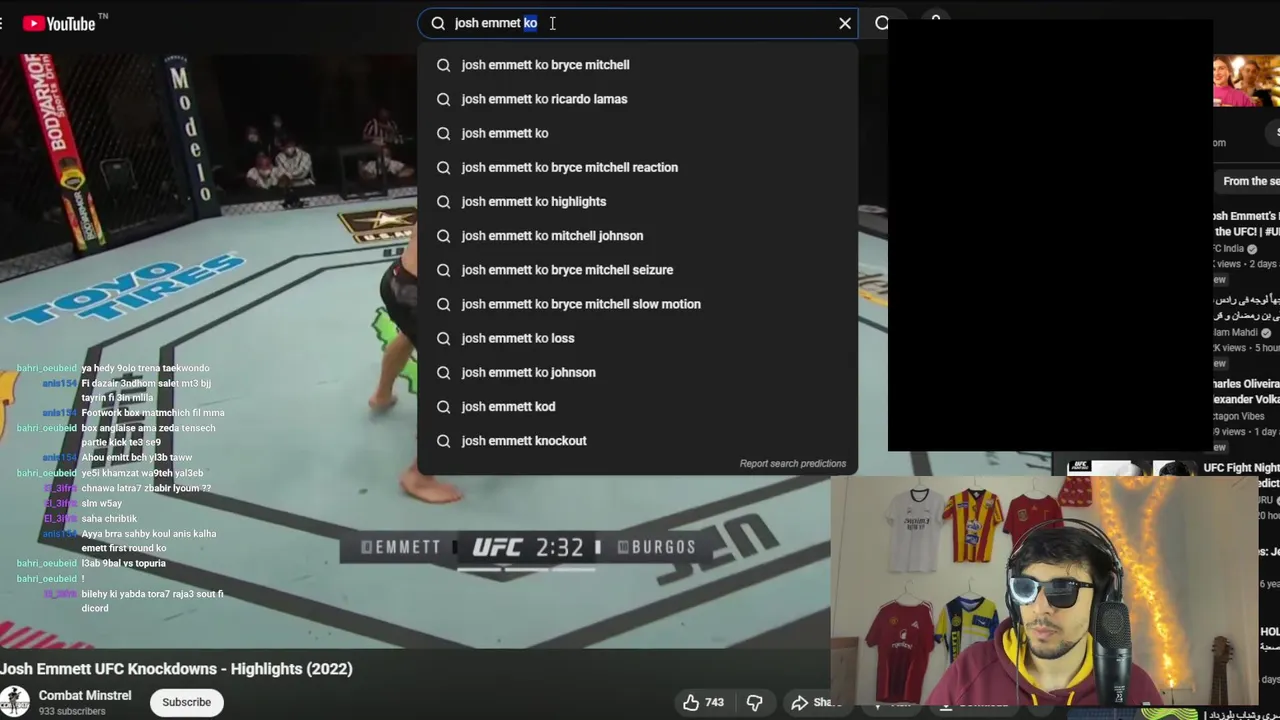This screenshot has width=1280, height=720.
Task: Clear the search box with the X
Action: click(845, 23)
